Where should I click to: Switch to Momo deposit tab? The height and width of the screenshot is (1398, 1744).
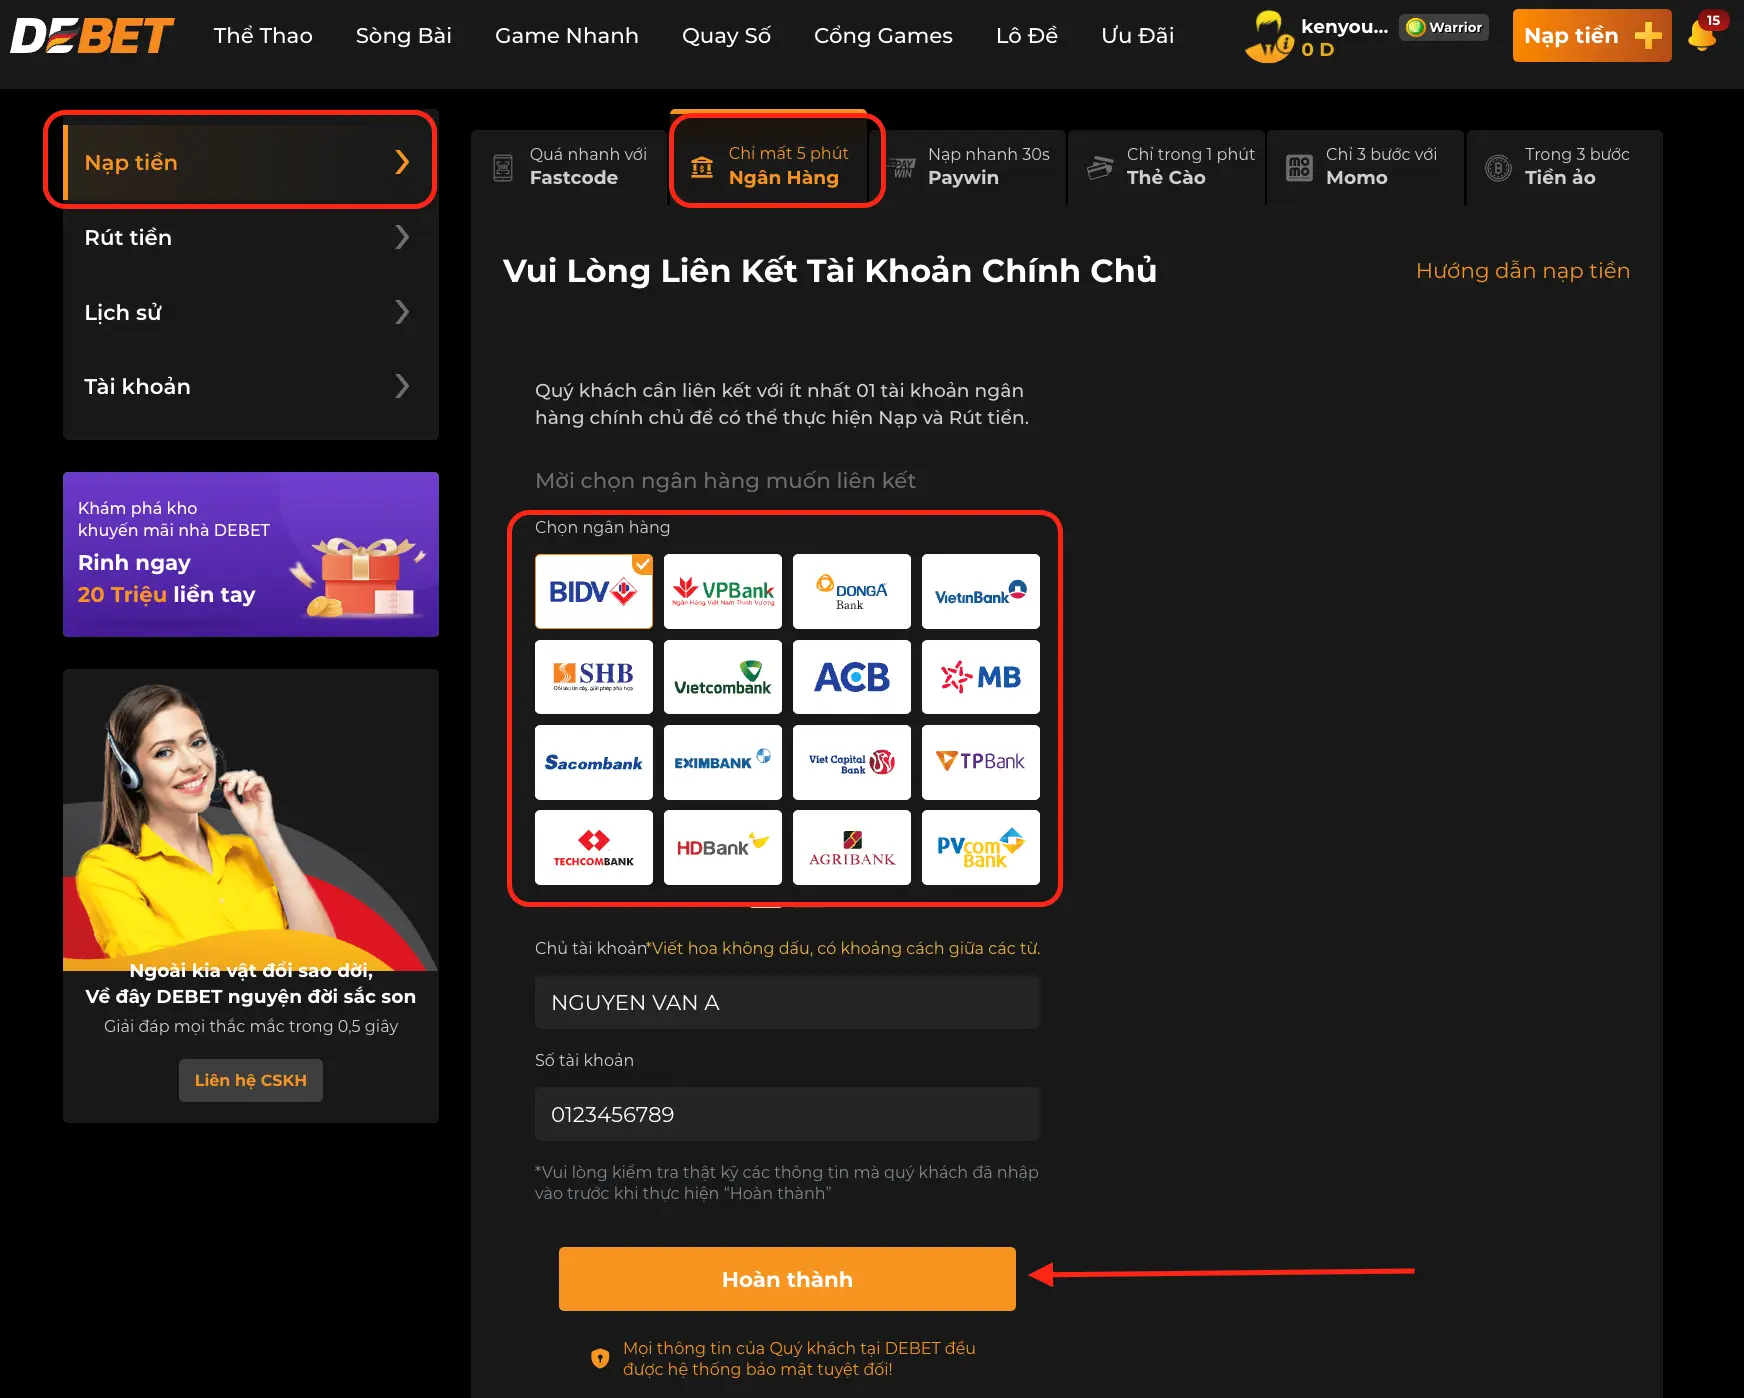pyautogui.click(x=1365, y=167)
